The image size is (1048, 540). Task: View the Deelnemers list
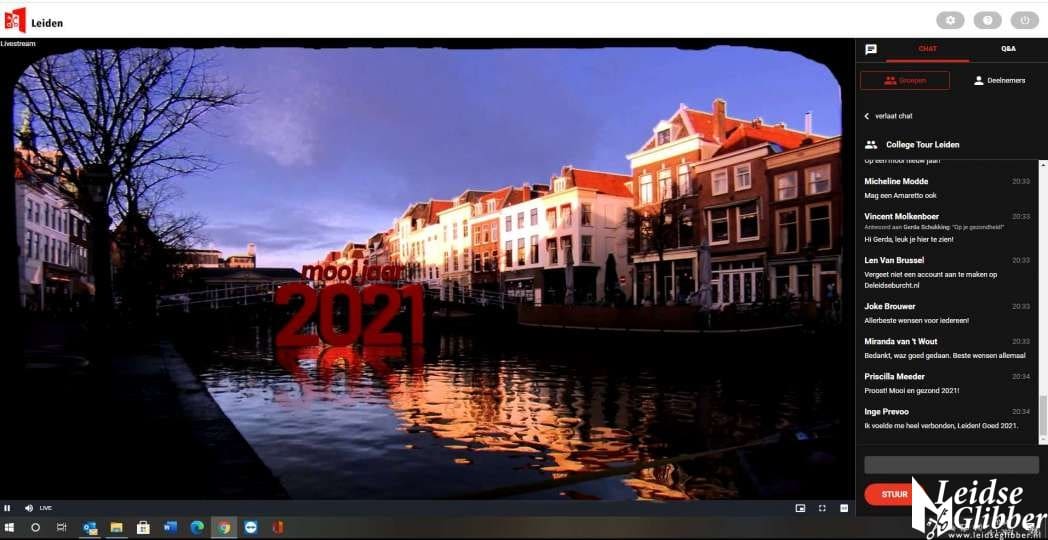(999, 80)
